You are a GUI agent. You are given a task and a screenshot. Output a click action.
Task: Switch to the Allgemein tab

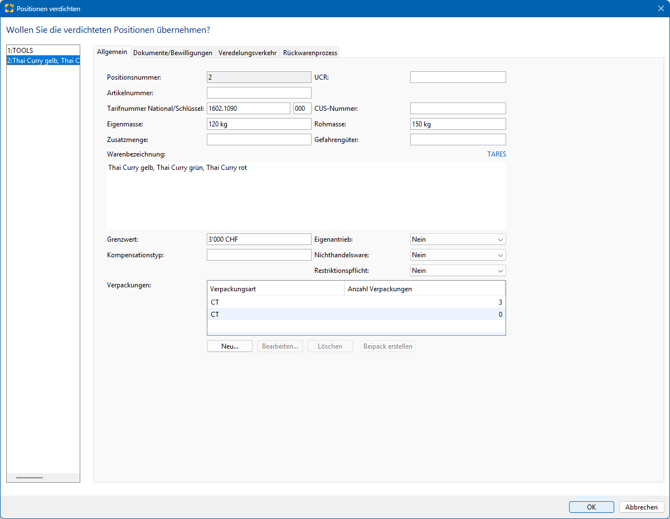coord(112,52)
